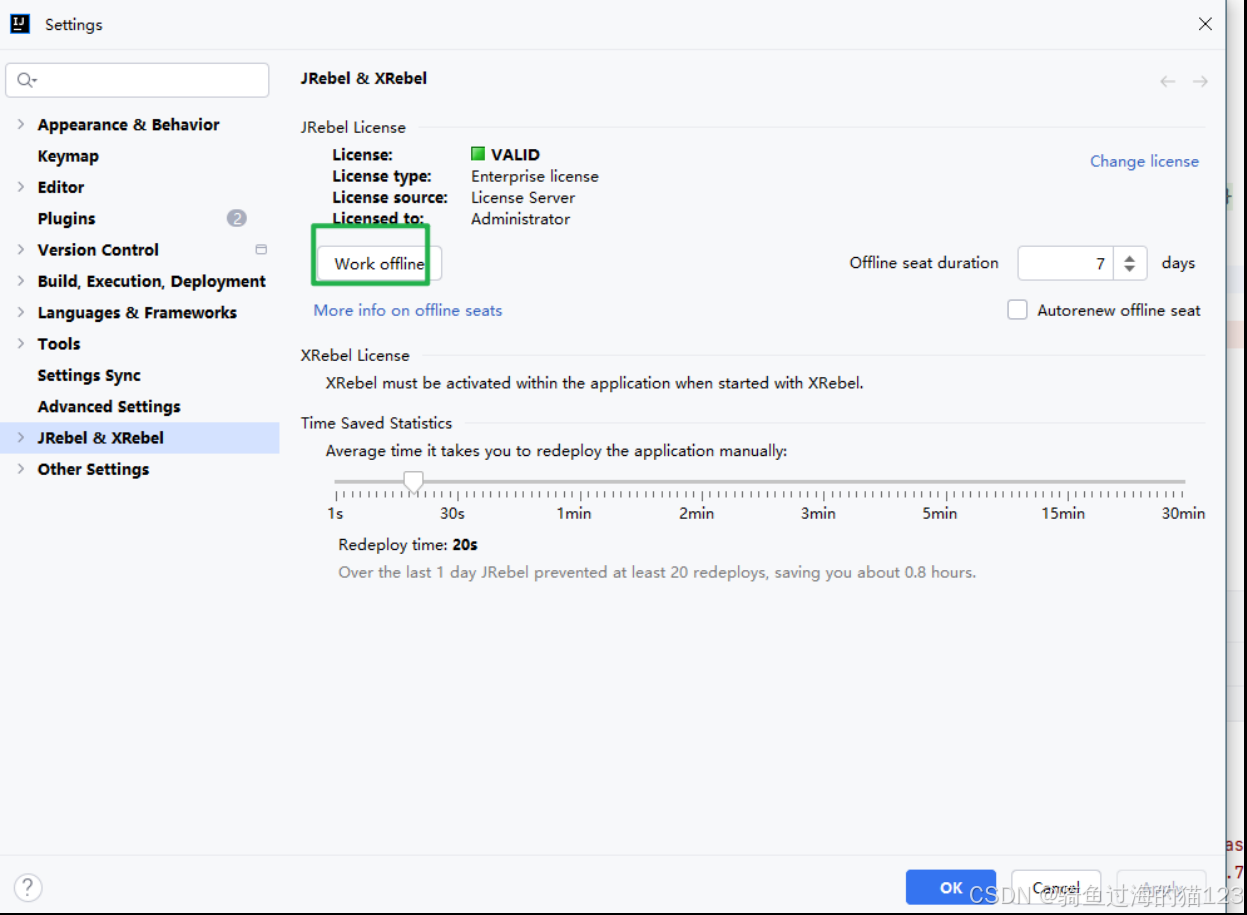Screen dimensions: 1247x915
Task: Click the '30min' slider label
Action: click(x=1183, y=513)
